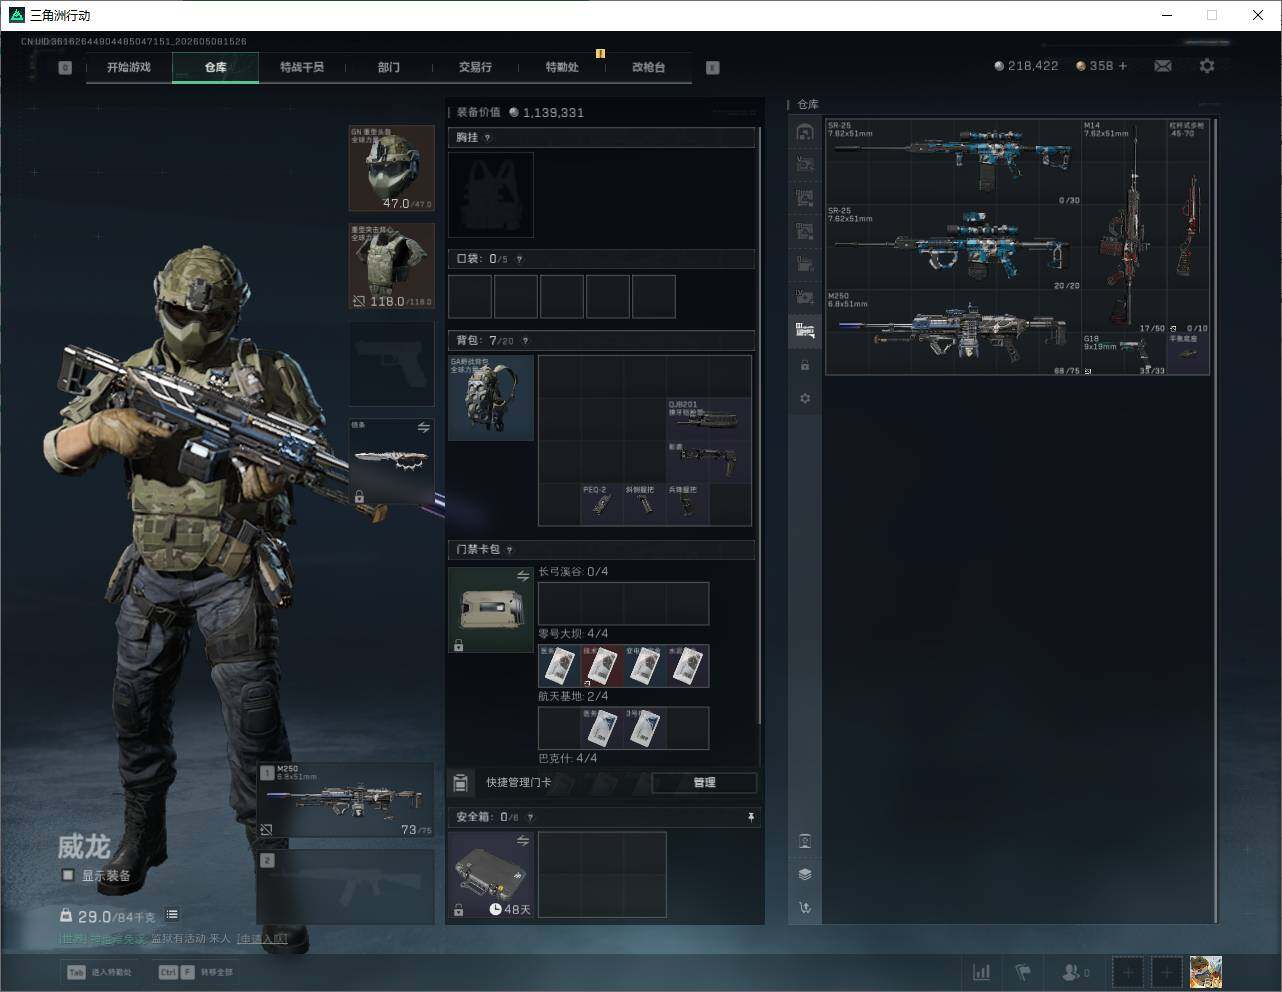Click the stash sort arrows icon
Screen dimensions: 1282x992
click(x=805, y=907)
